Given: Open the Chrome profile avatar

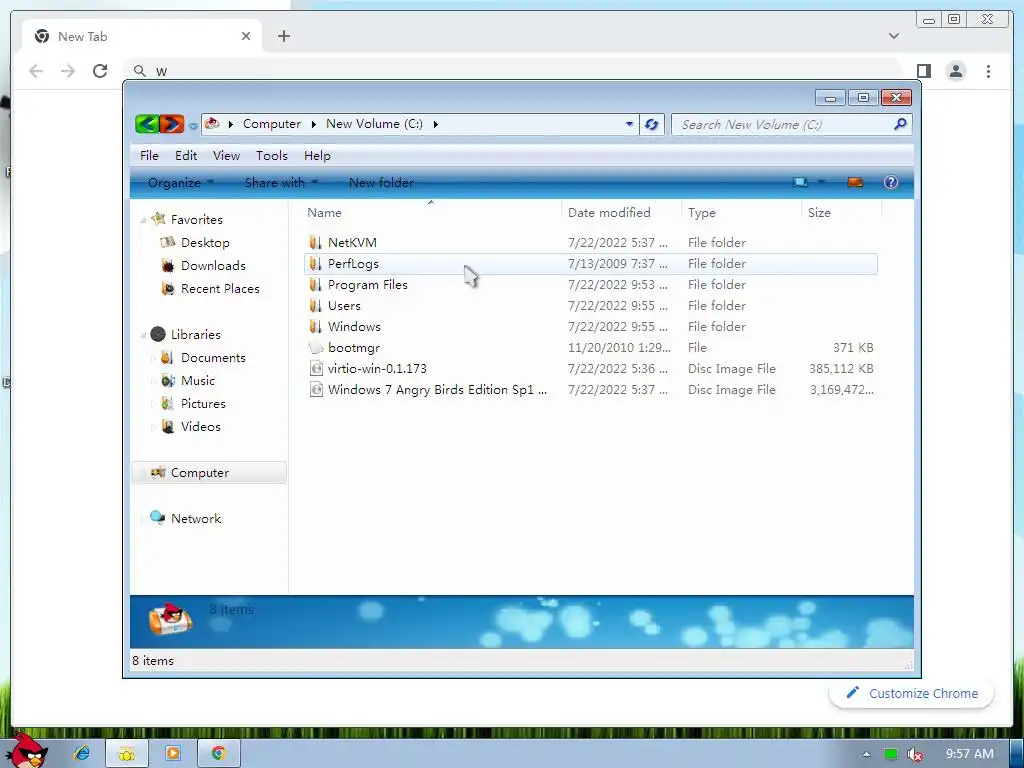Looking at the screenshot, I should coord(956,71).
